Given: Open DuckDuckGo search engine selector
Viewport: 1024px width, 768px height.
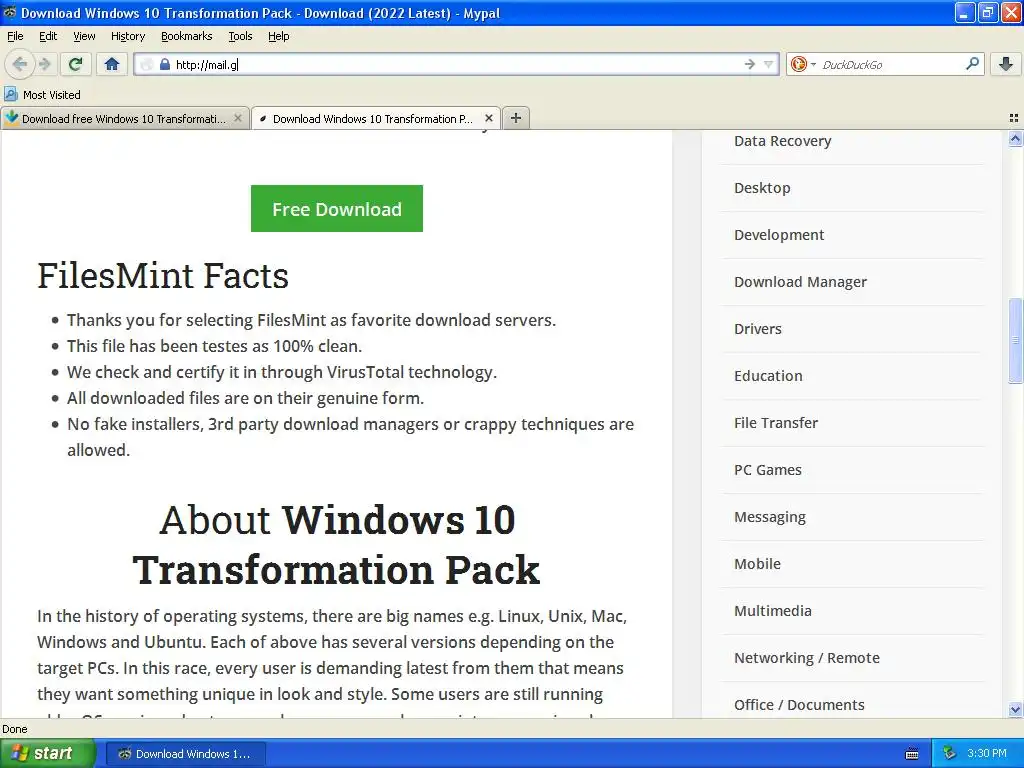Looking at the screenshot, I should (803, 64).
